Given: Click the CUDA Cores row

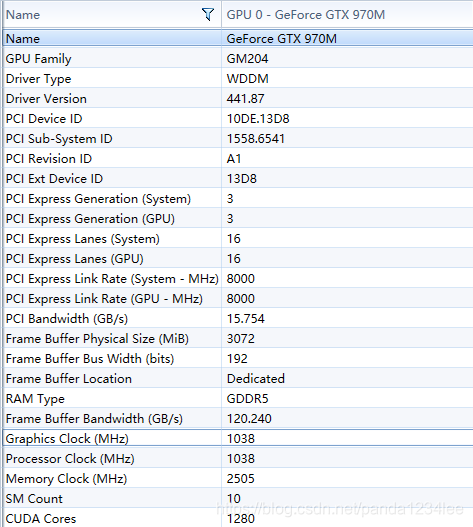Looking at the screenshot, I should (x=238, y=518).
